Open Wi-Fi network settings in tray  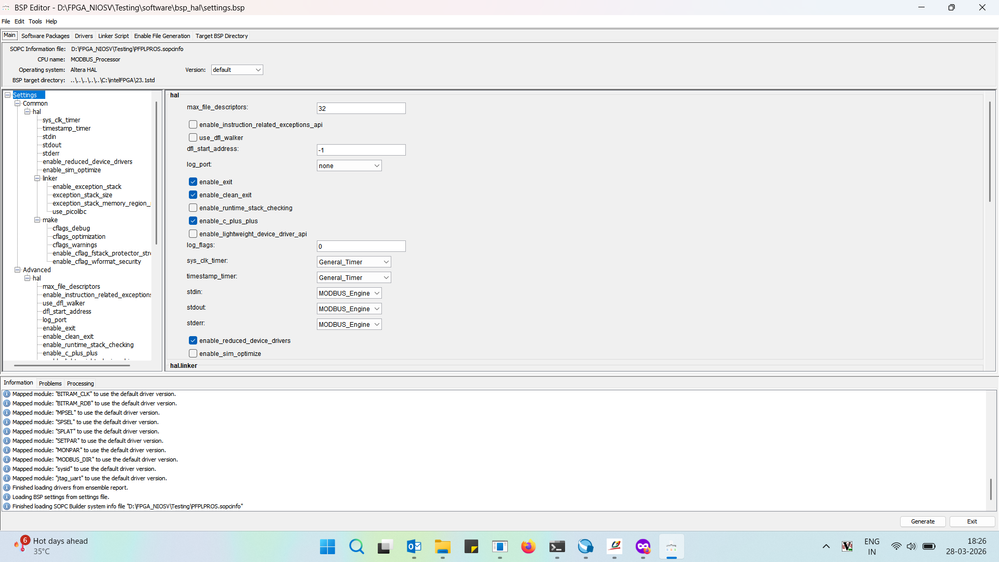tap(896, 547)
